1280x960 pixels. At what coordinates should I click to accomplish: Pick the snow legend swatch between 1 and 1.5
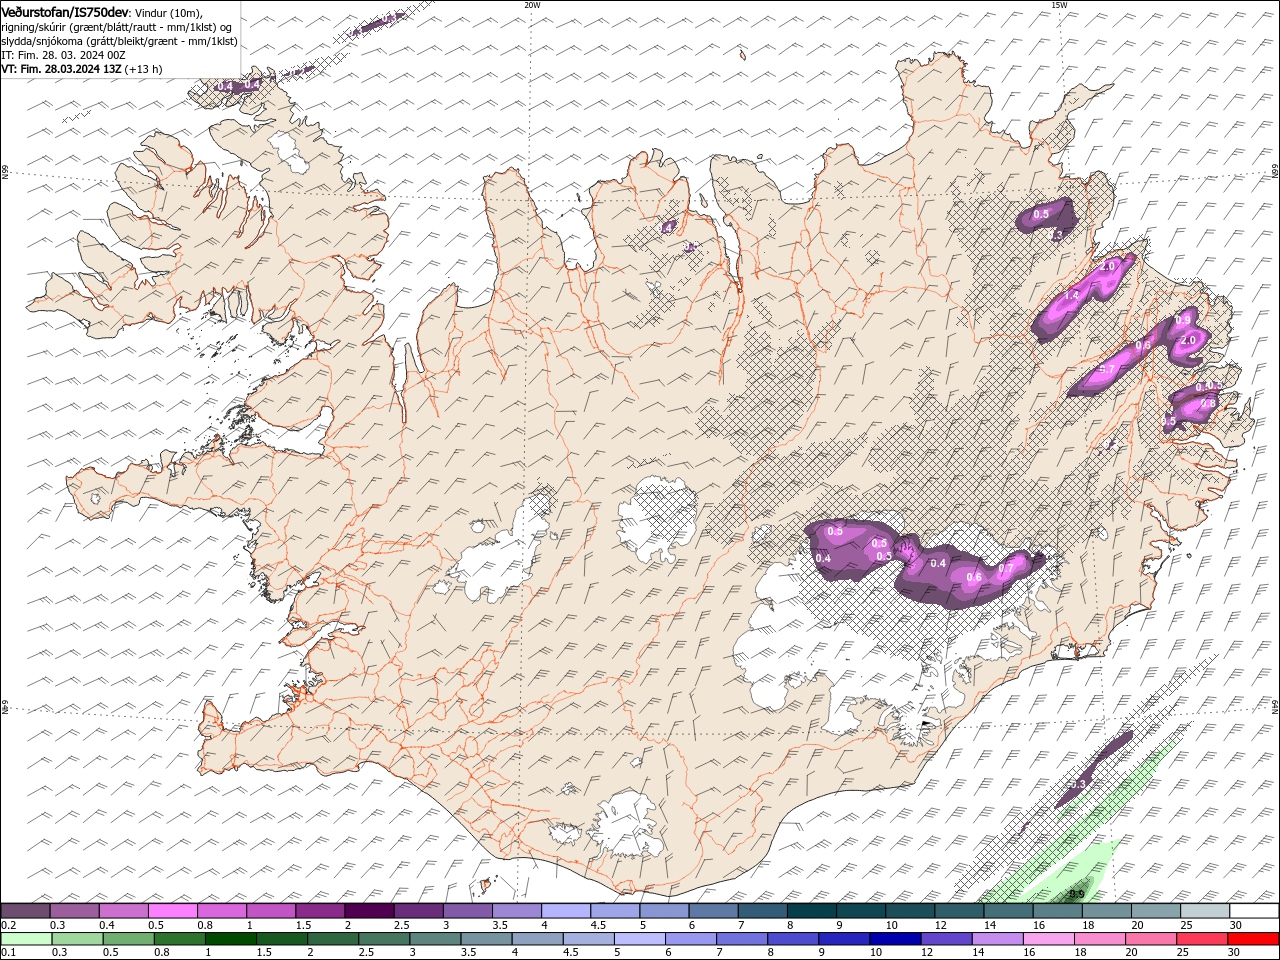click(x=271, y=911)
